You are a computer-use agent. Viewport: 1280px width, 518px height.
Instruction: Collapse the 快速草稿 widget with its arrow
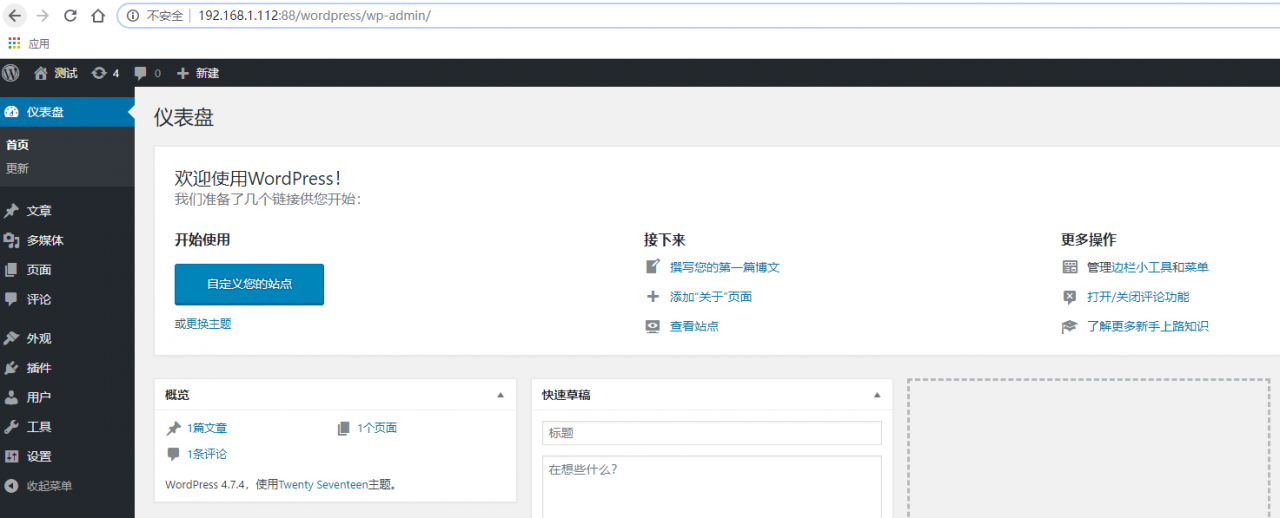877,395
